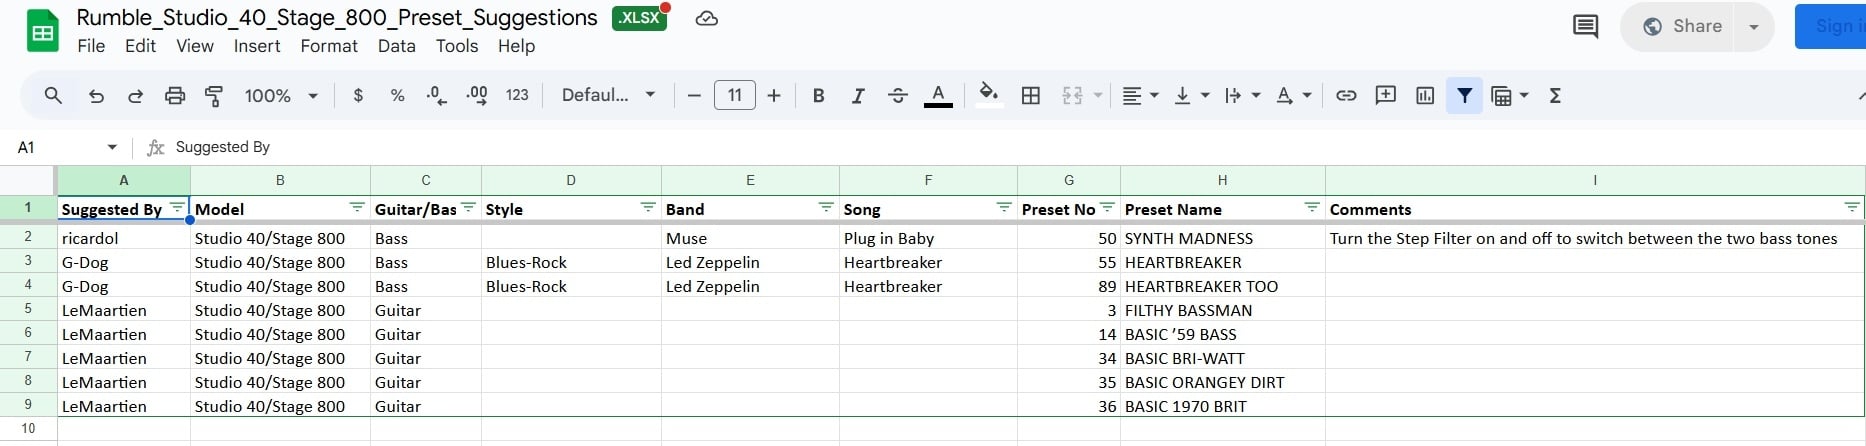Viewport: 1866px width, 446px height.
Task: Open the zoom level dropdown
Action: pyautogui.click(x=281, y=95)
